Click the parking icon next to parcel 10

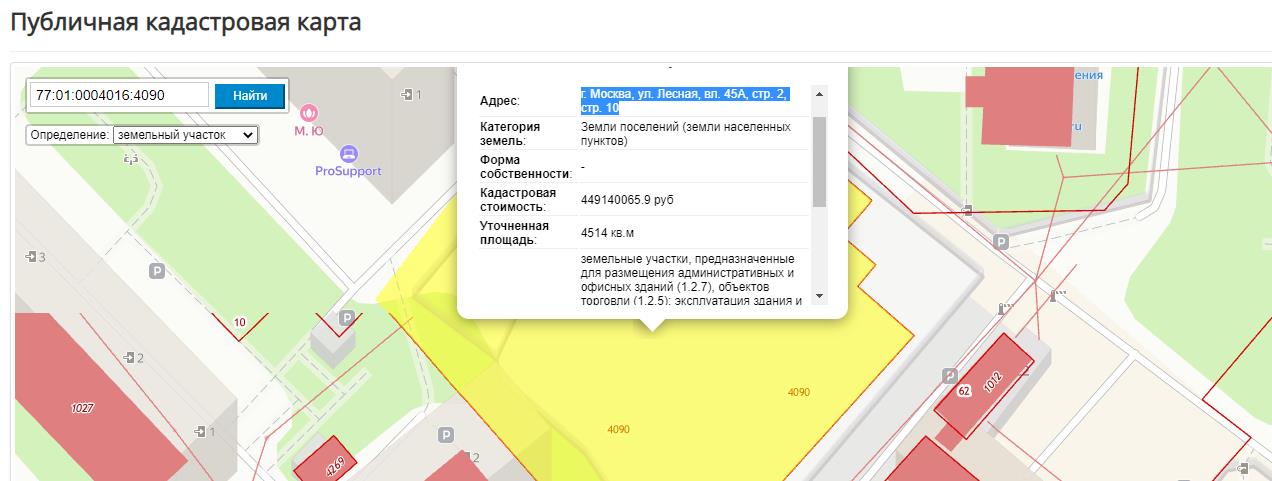click(x=347, y=318)
